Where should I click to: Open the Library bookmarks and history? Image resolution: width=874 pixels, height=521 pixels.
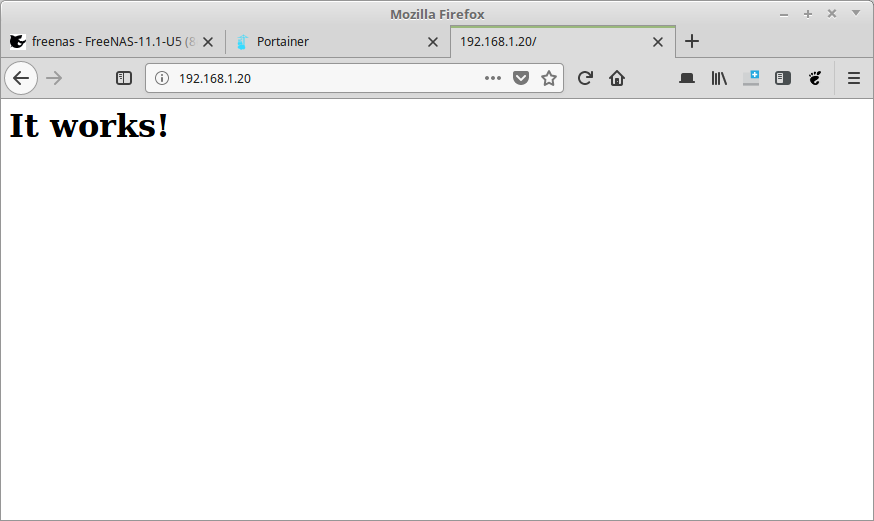pos(719,78)
